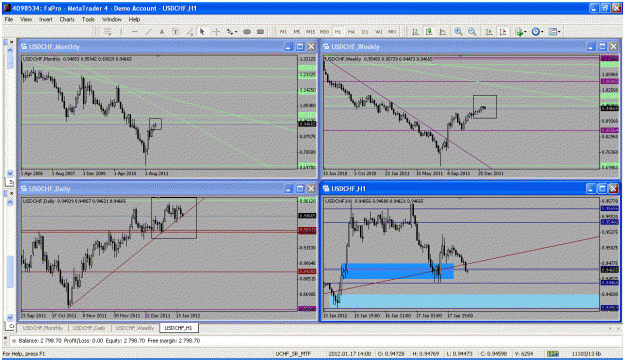Screen dimensions: 625x360
Task: Select the H4 timeframe button
Action: coord(351,32)
